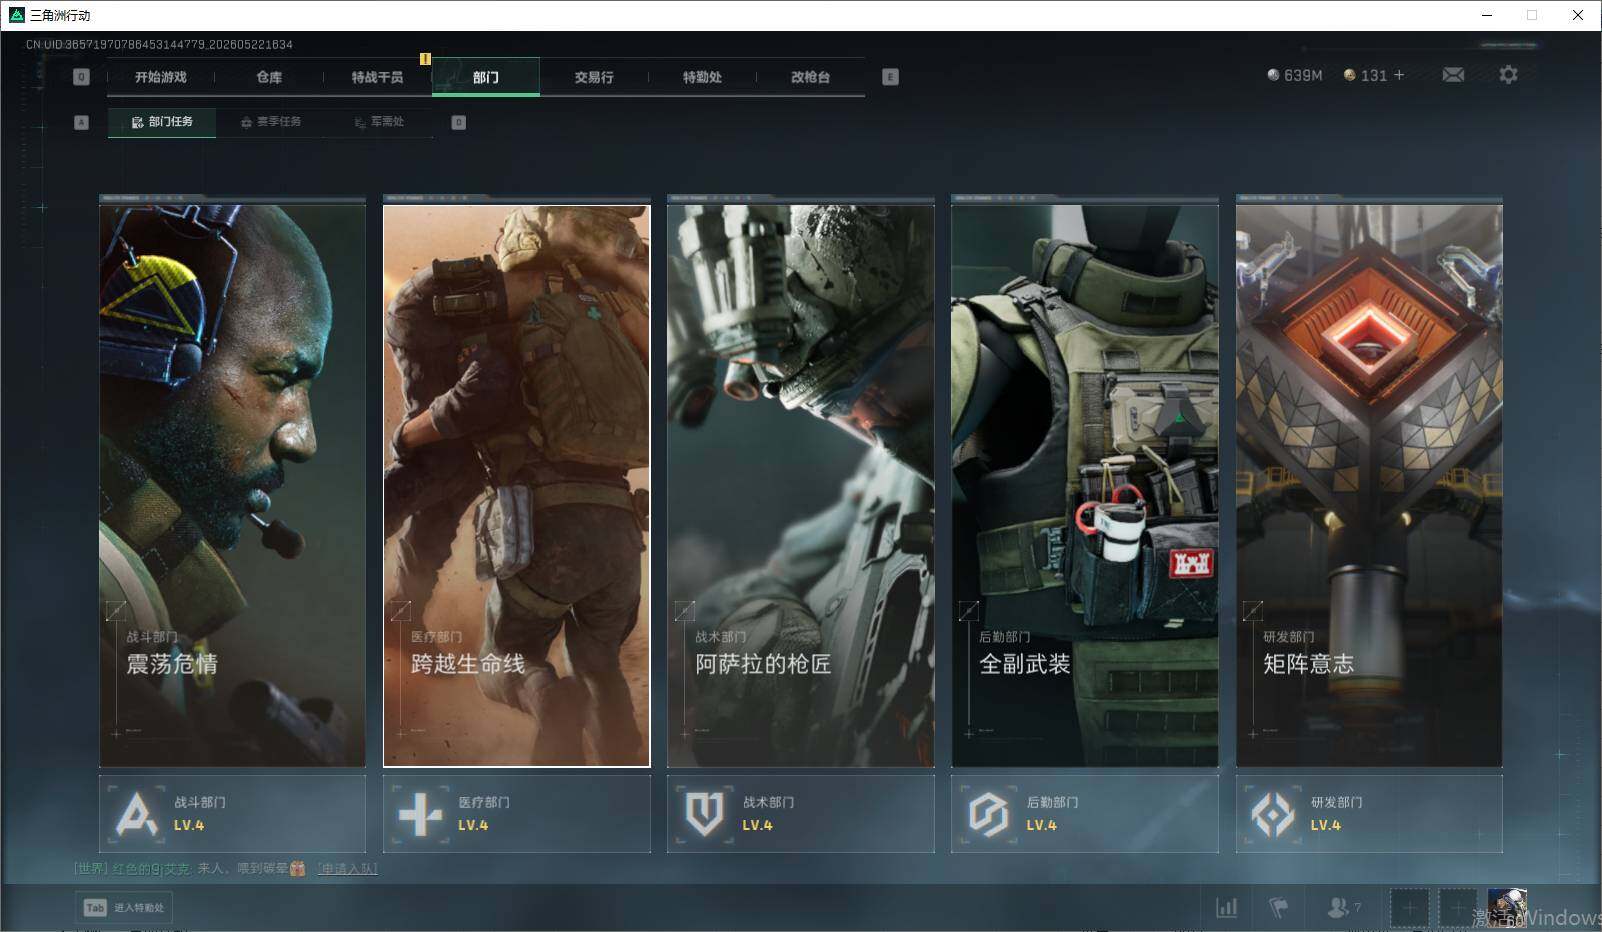Open the settings gear icon
This screenshot has height=932, width=1602.
click(x=1508, y=75)
